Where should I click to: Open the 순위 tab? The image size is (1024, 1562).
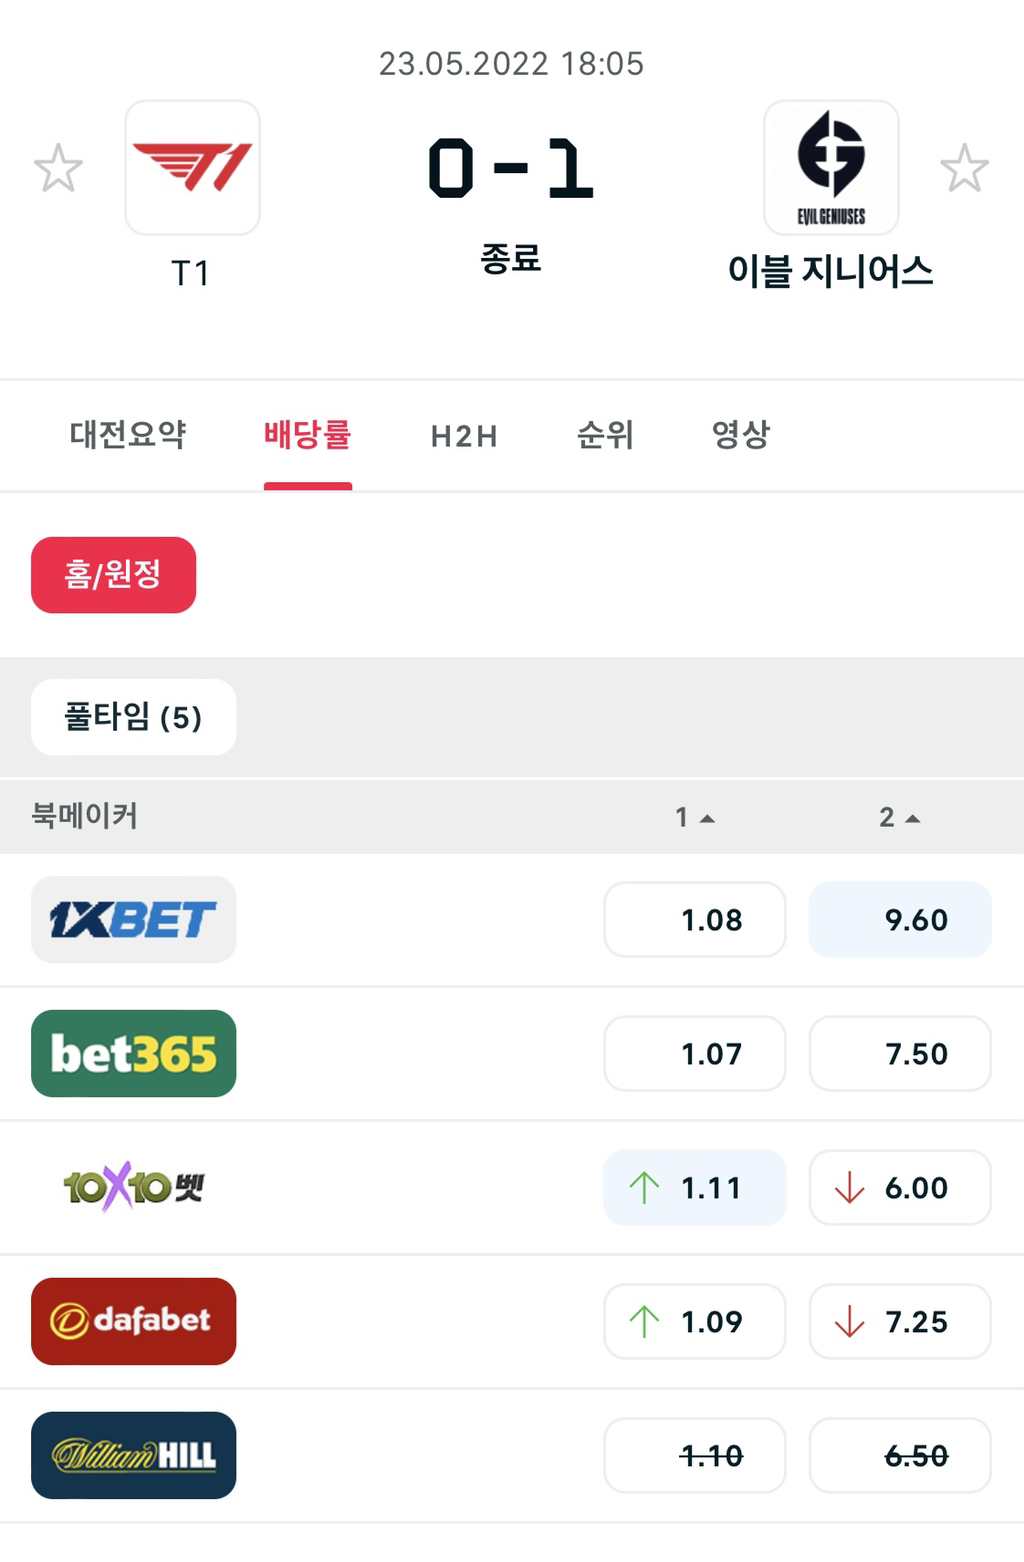pyautogui.click(x=602, y=436)
